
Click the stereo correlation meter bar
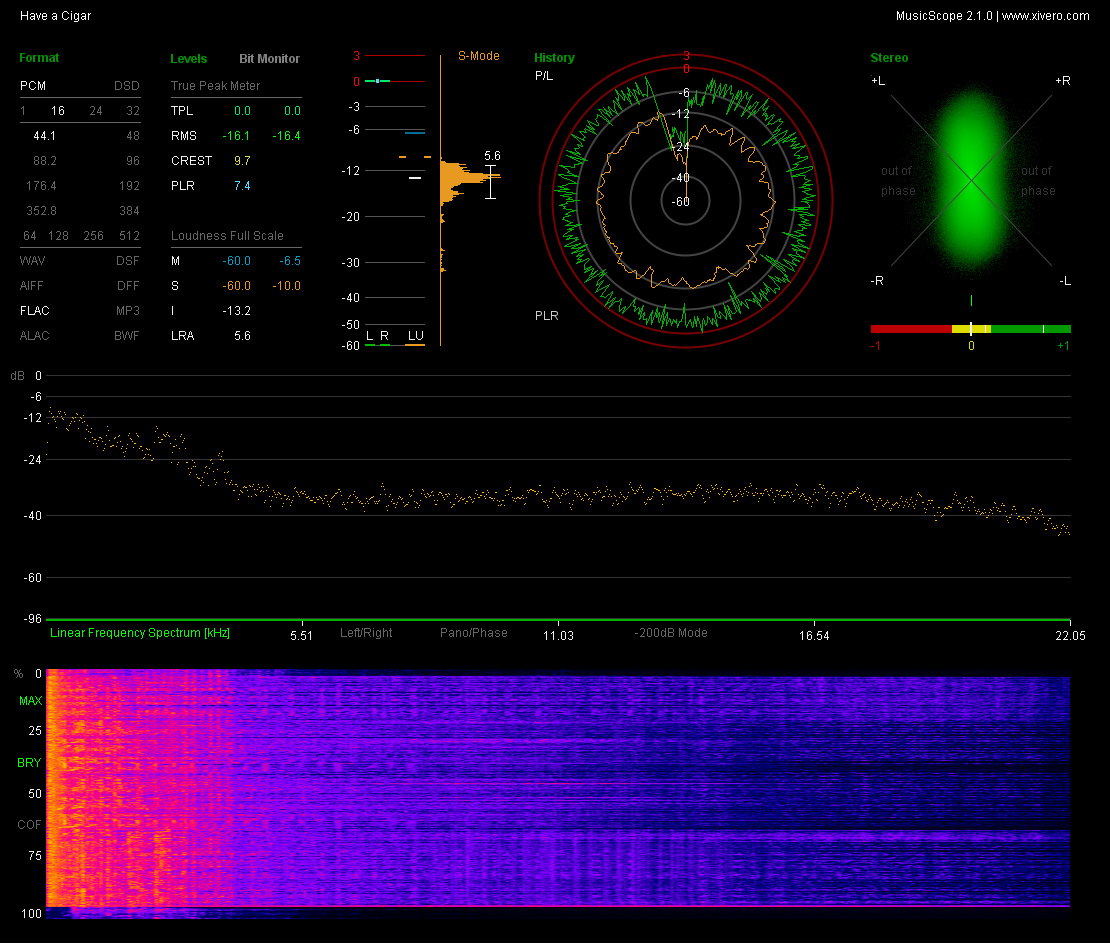coord(970,328)
